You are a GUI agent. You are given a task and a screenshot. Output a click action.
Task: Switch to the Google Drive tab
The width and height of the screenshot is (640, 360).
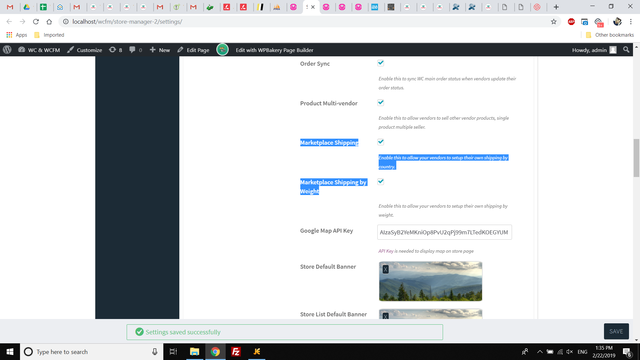click(27, 7)
